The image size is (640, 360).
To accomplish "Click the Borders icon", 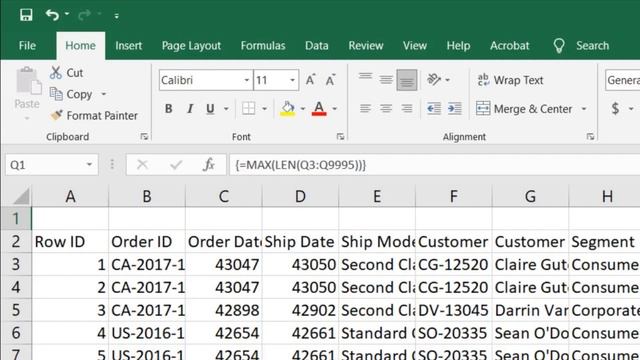I will (x=249, y=109).
